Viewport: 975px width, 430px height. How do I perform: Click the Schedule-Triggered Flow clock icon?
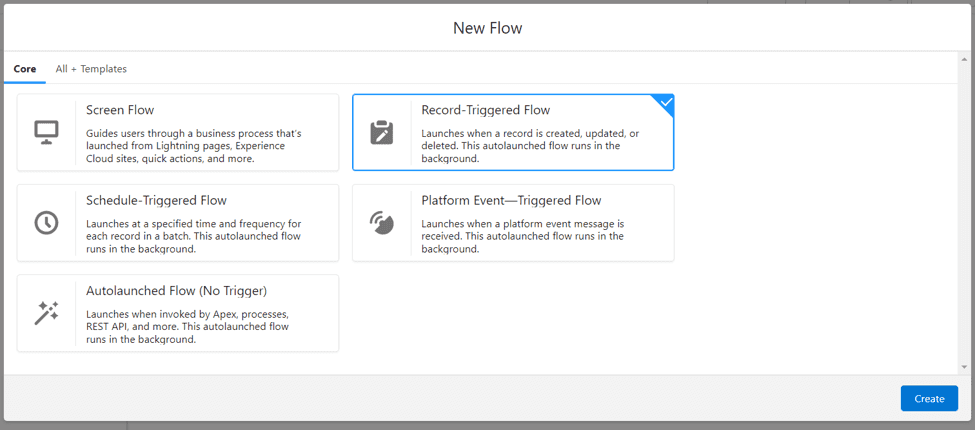point(47,222)
